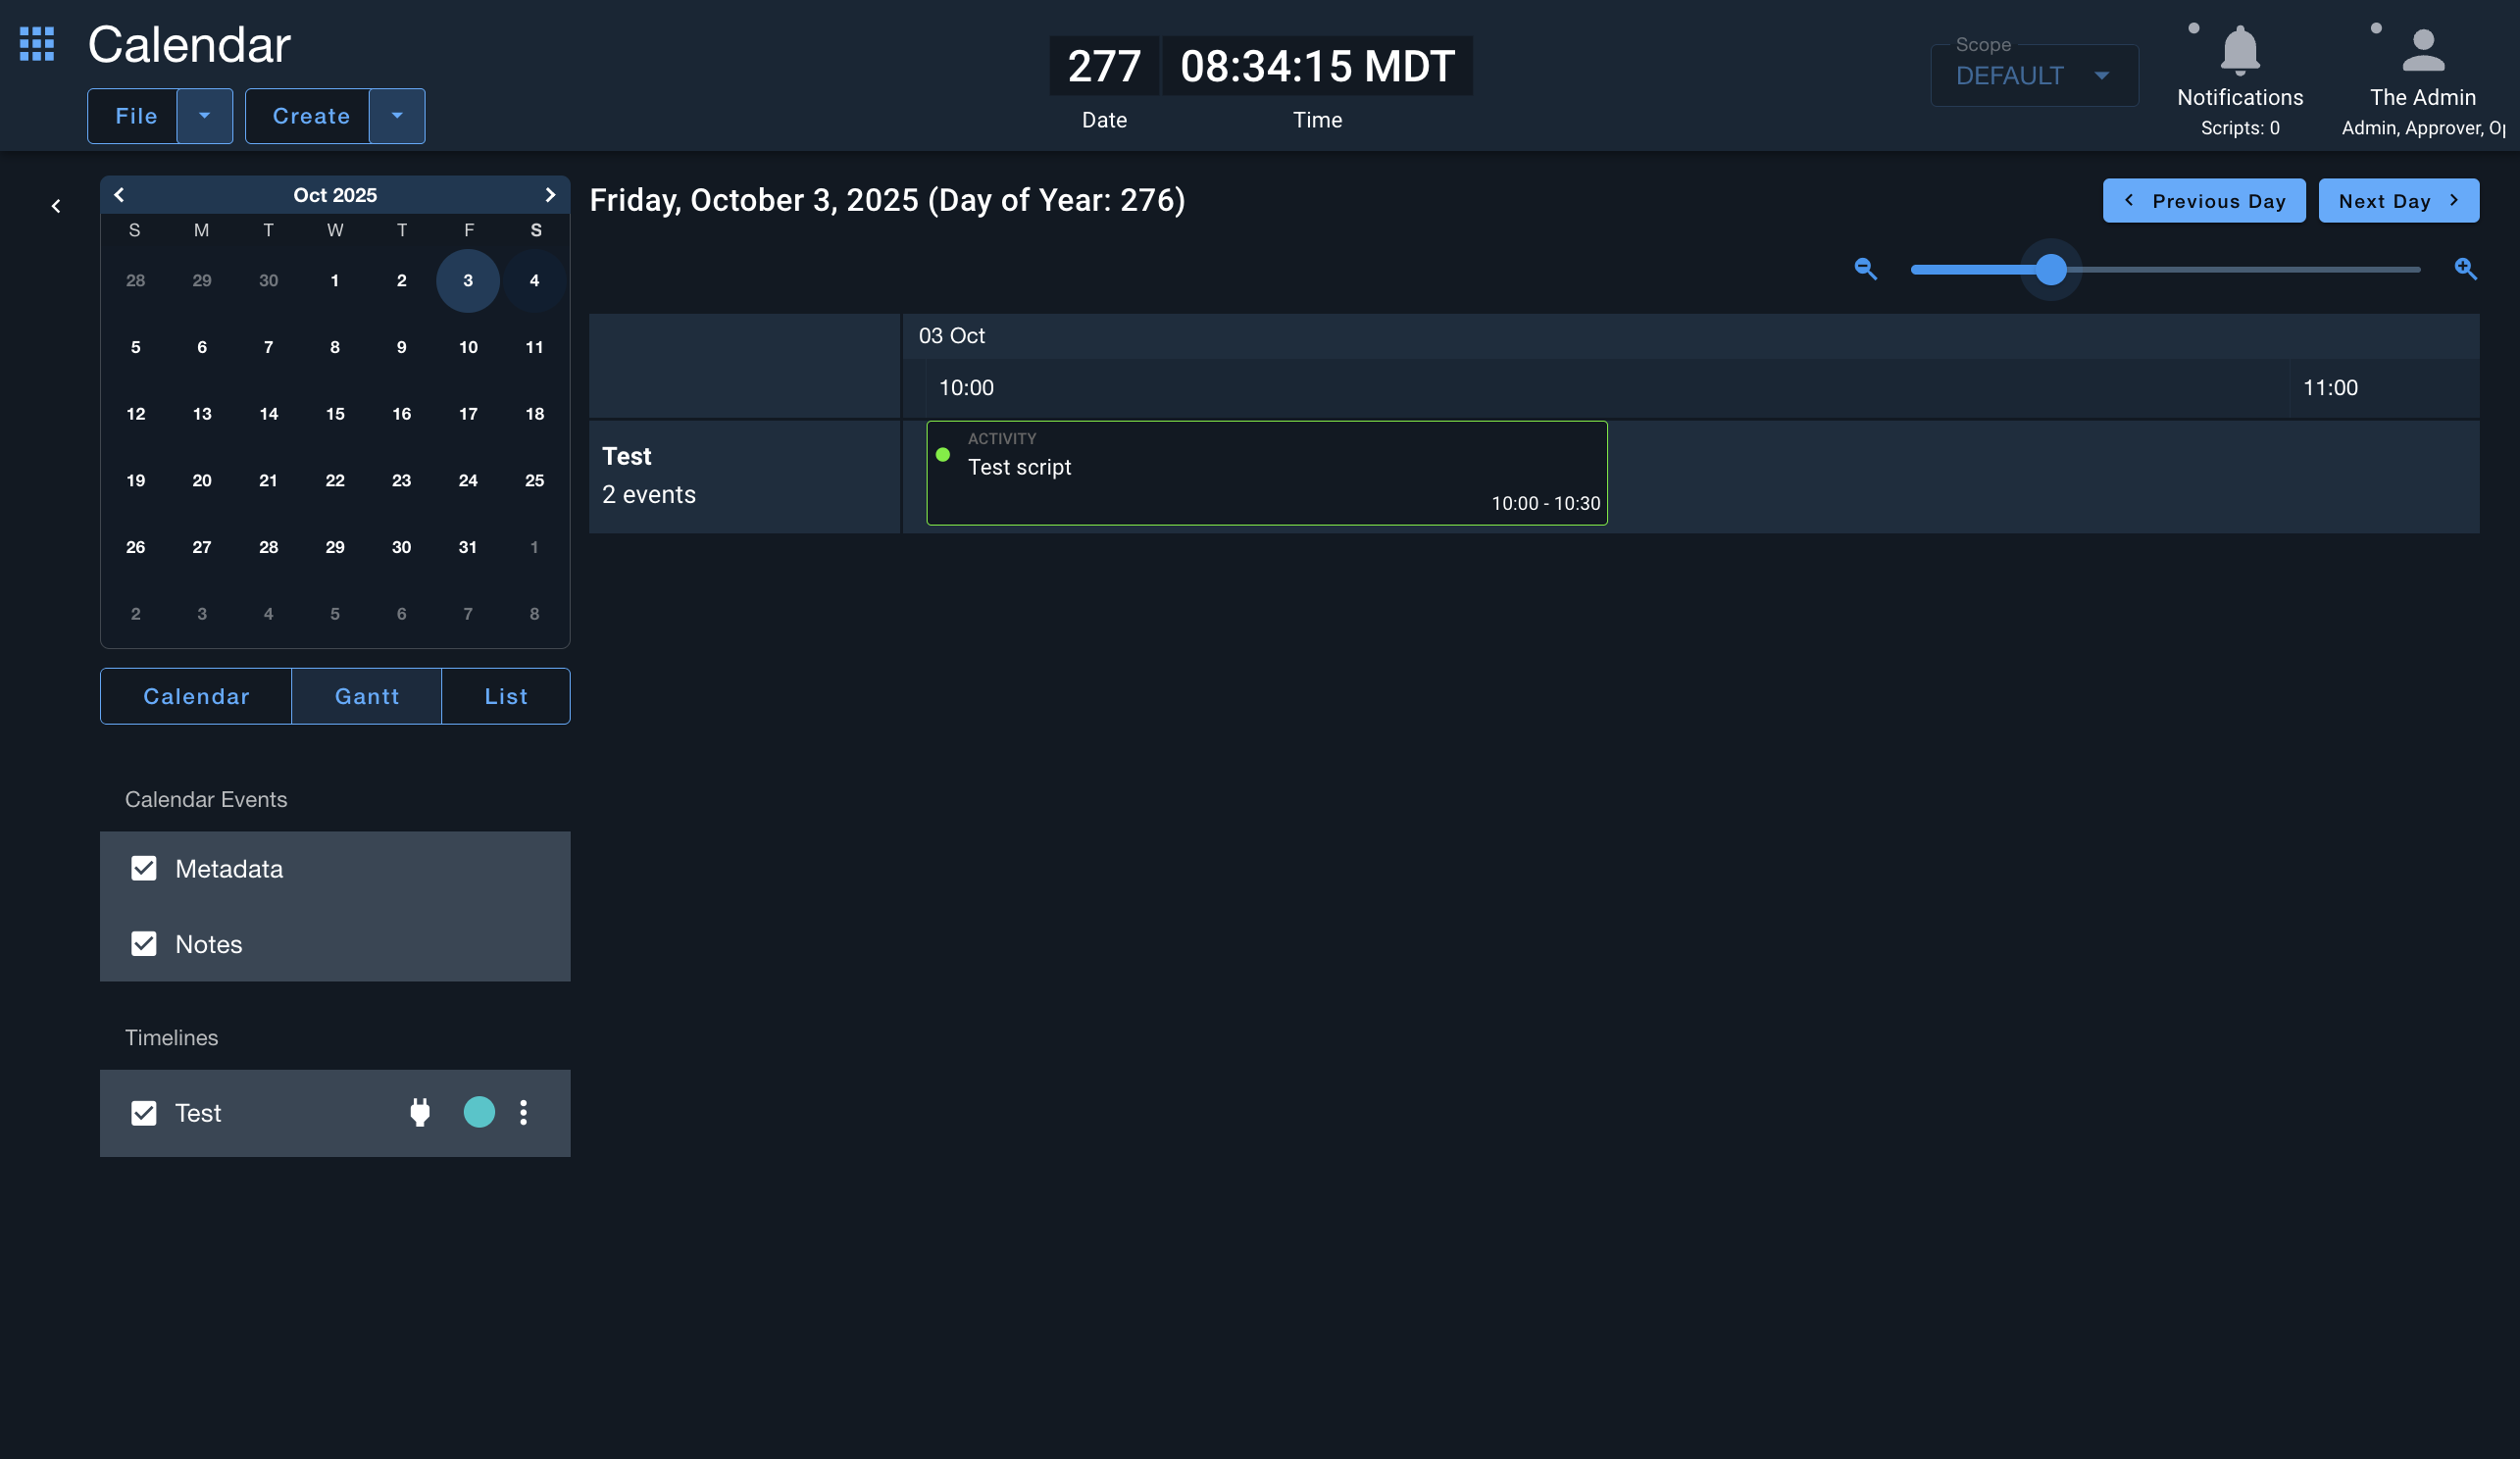Click the Notifications bell icon

2239,50
